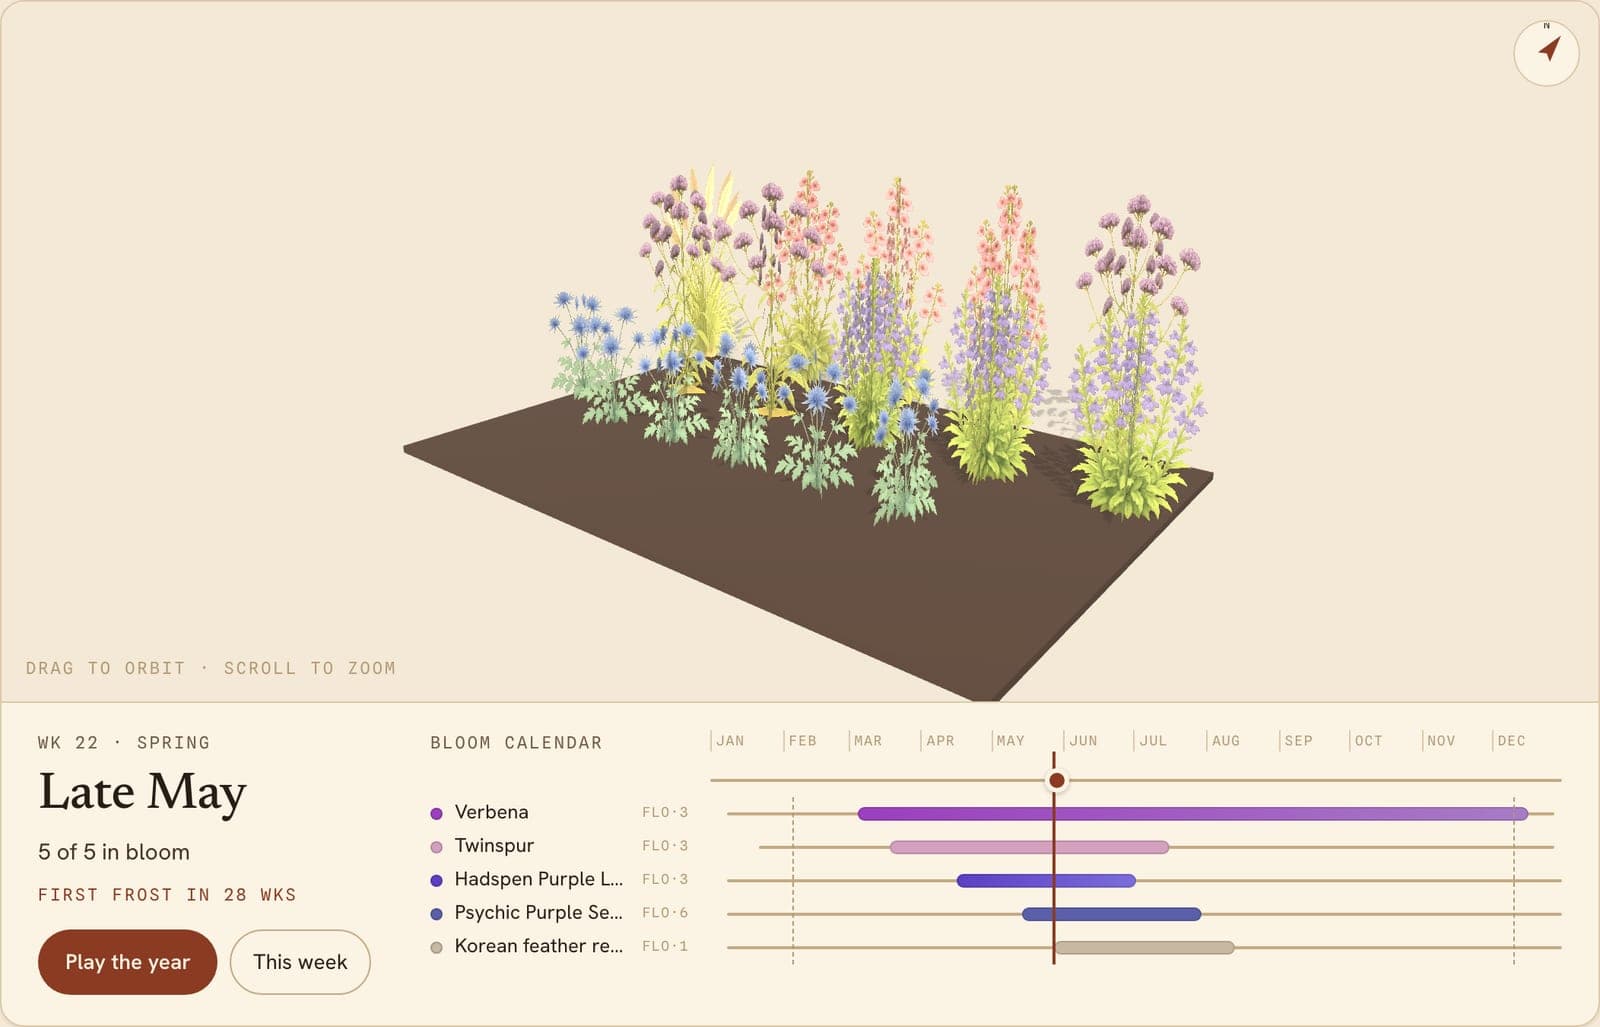Click the Psychic Purple bloom bar
Image resolution: width=1600 pixels, height=1027 pixels.
pyautogui.click(x=1111, y=914)
